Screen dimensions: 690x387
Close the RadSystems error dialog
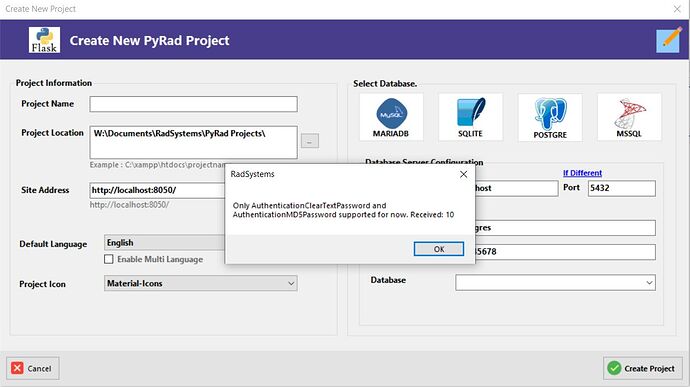pyautogui.click(x=463, y=174)
